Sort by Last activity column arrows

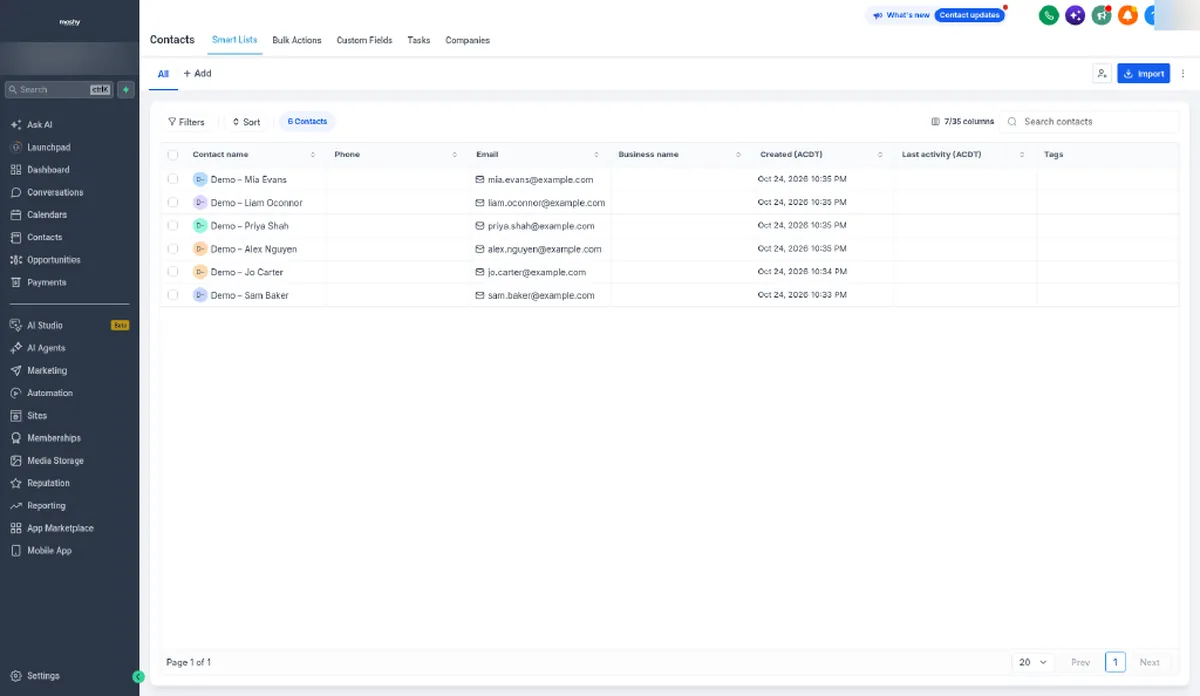(x=1022, y=155)
